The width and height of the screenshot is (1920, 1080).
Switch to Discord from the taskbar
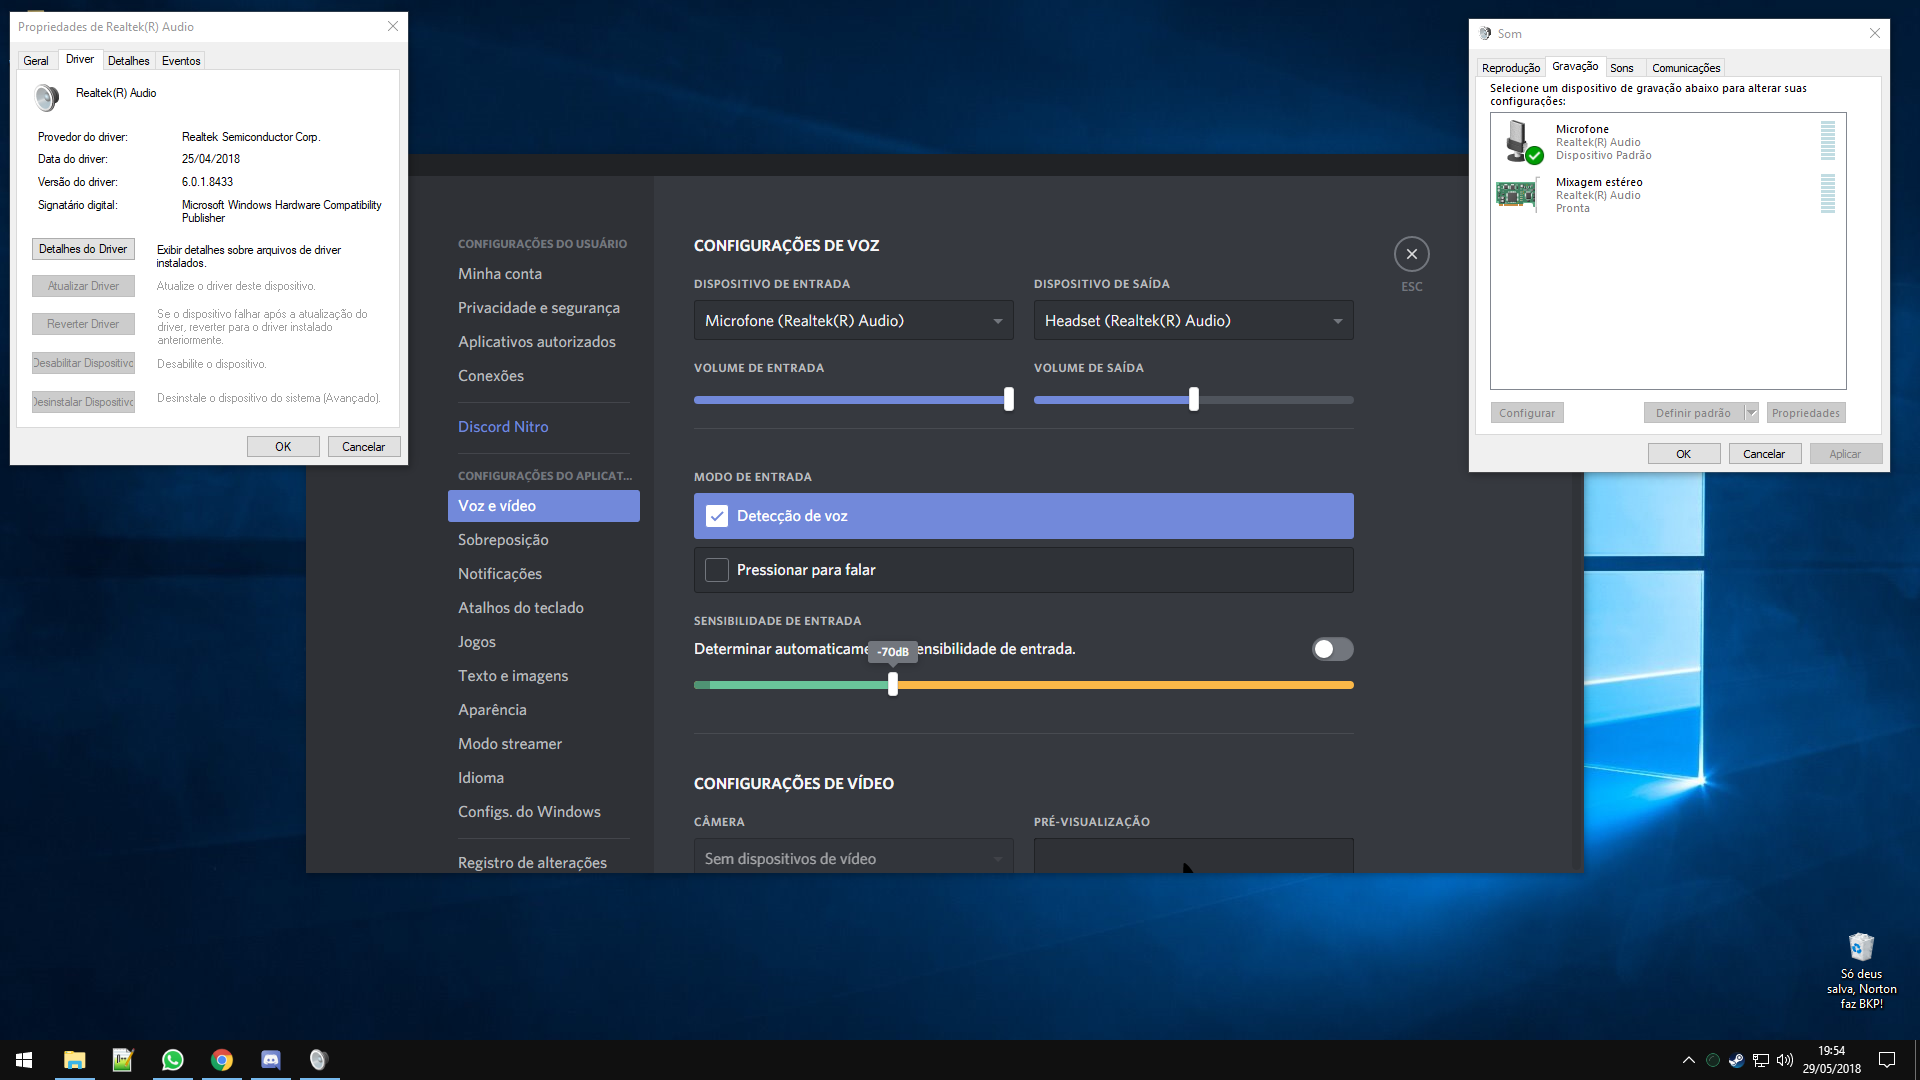click(271, 1060)
